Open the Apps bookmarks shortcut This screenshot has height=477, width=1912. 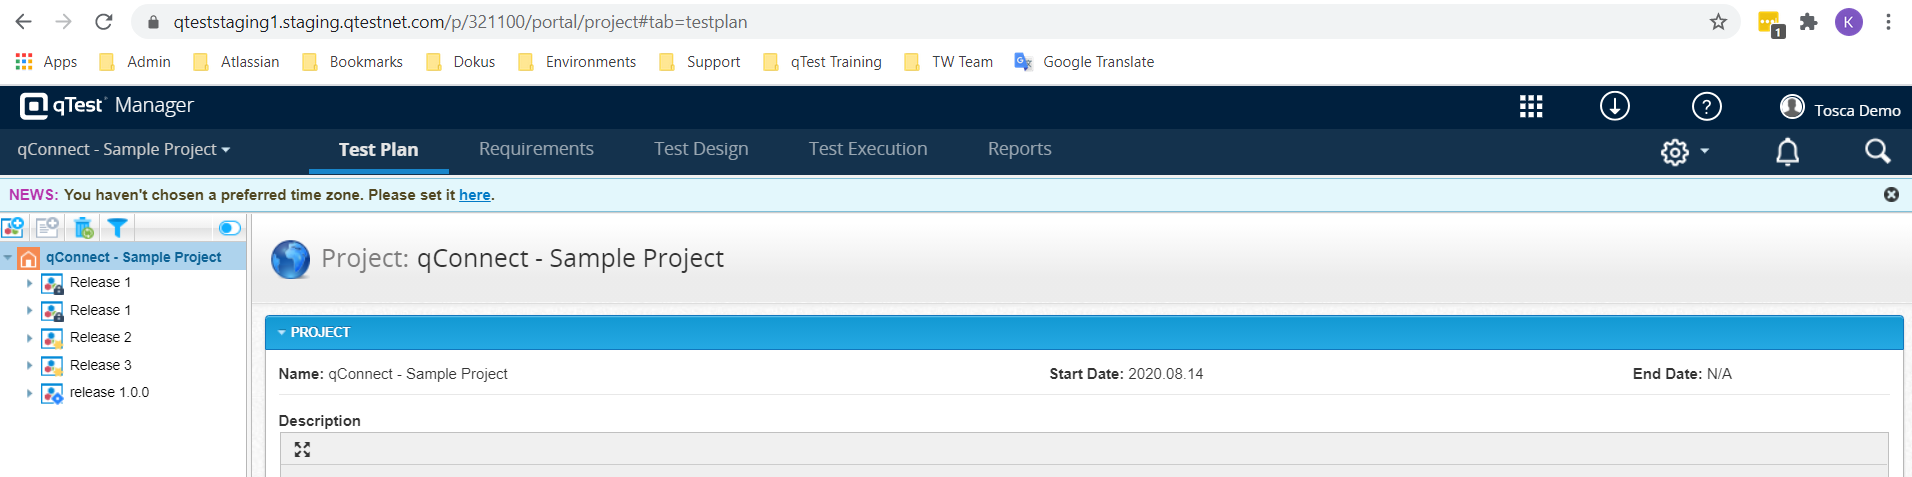coord(46,62)
